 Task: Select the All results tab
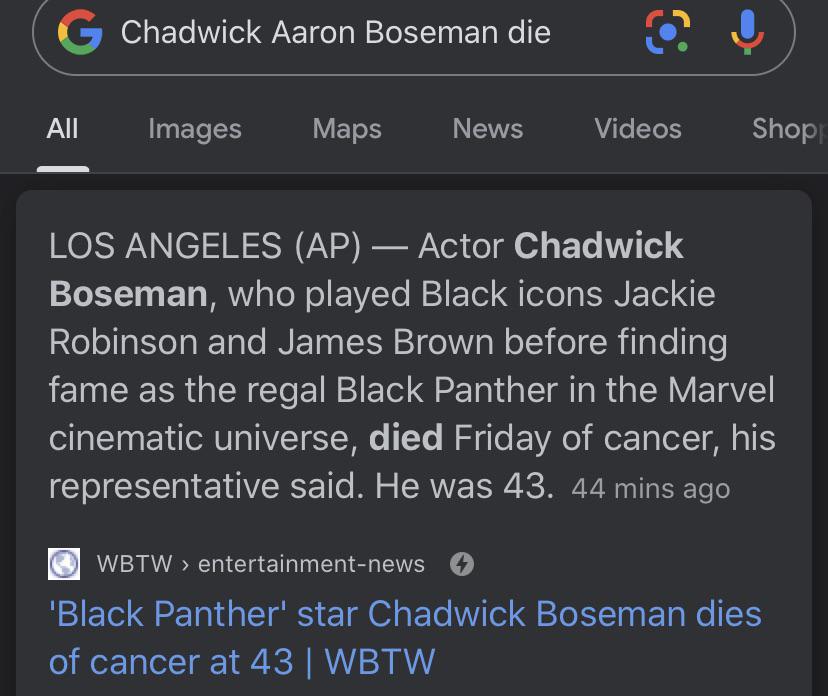click(62, 128)
